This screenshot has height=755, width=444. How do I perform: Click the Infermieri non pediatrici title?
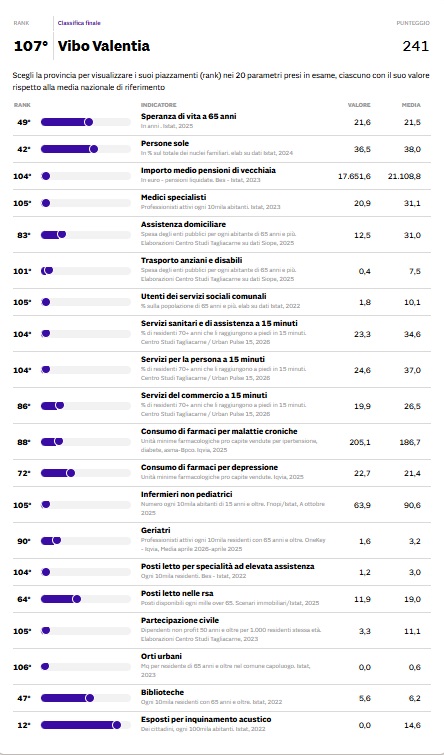tap(187, 495)
